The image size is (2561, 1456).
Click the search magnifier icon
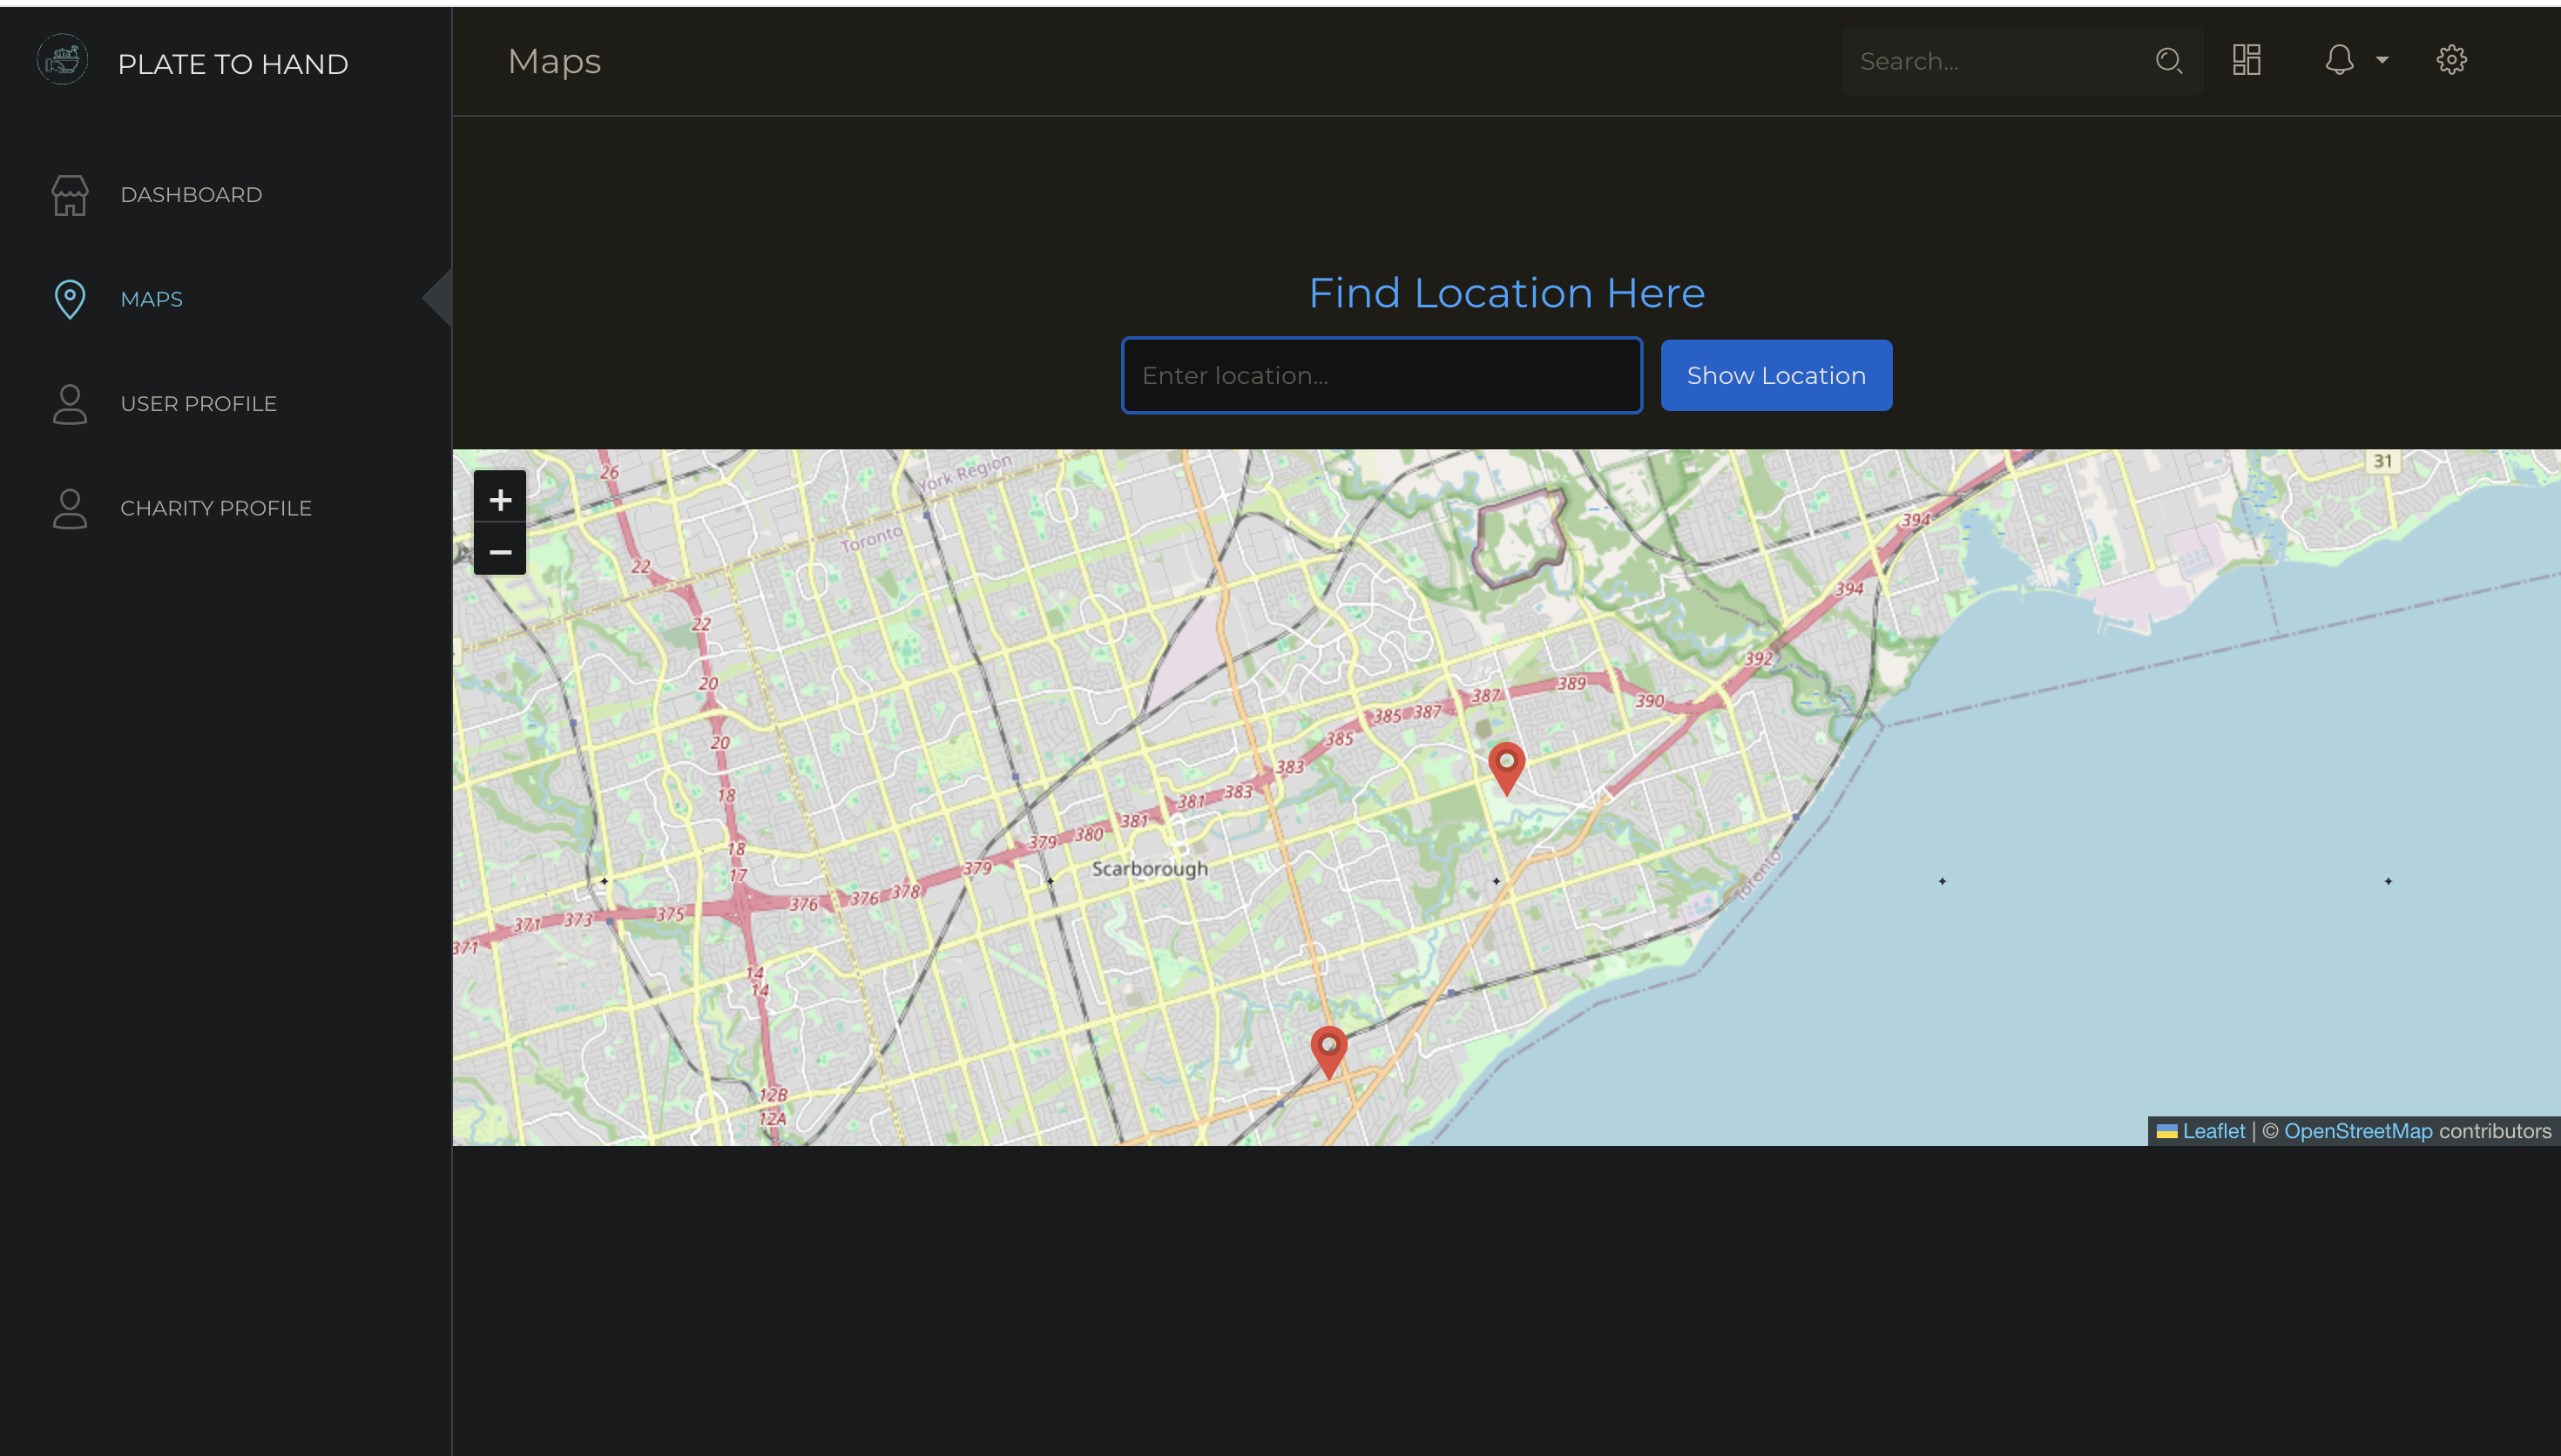click(2168, 61)
